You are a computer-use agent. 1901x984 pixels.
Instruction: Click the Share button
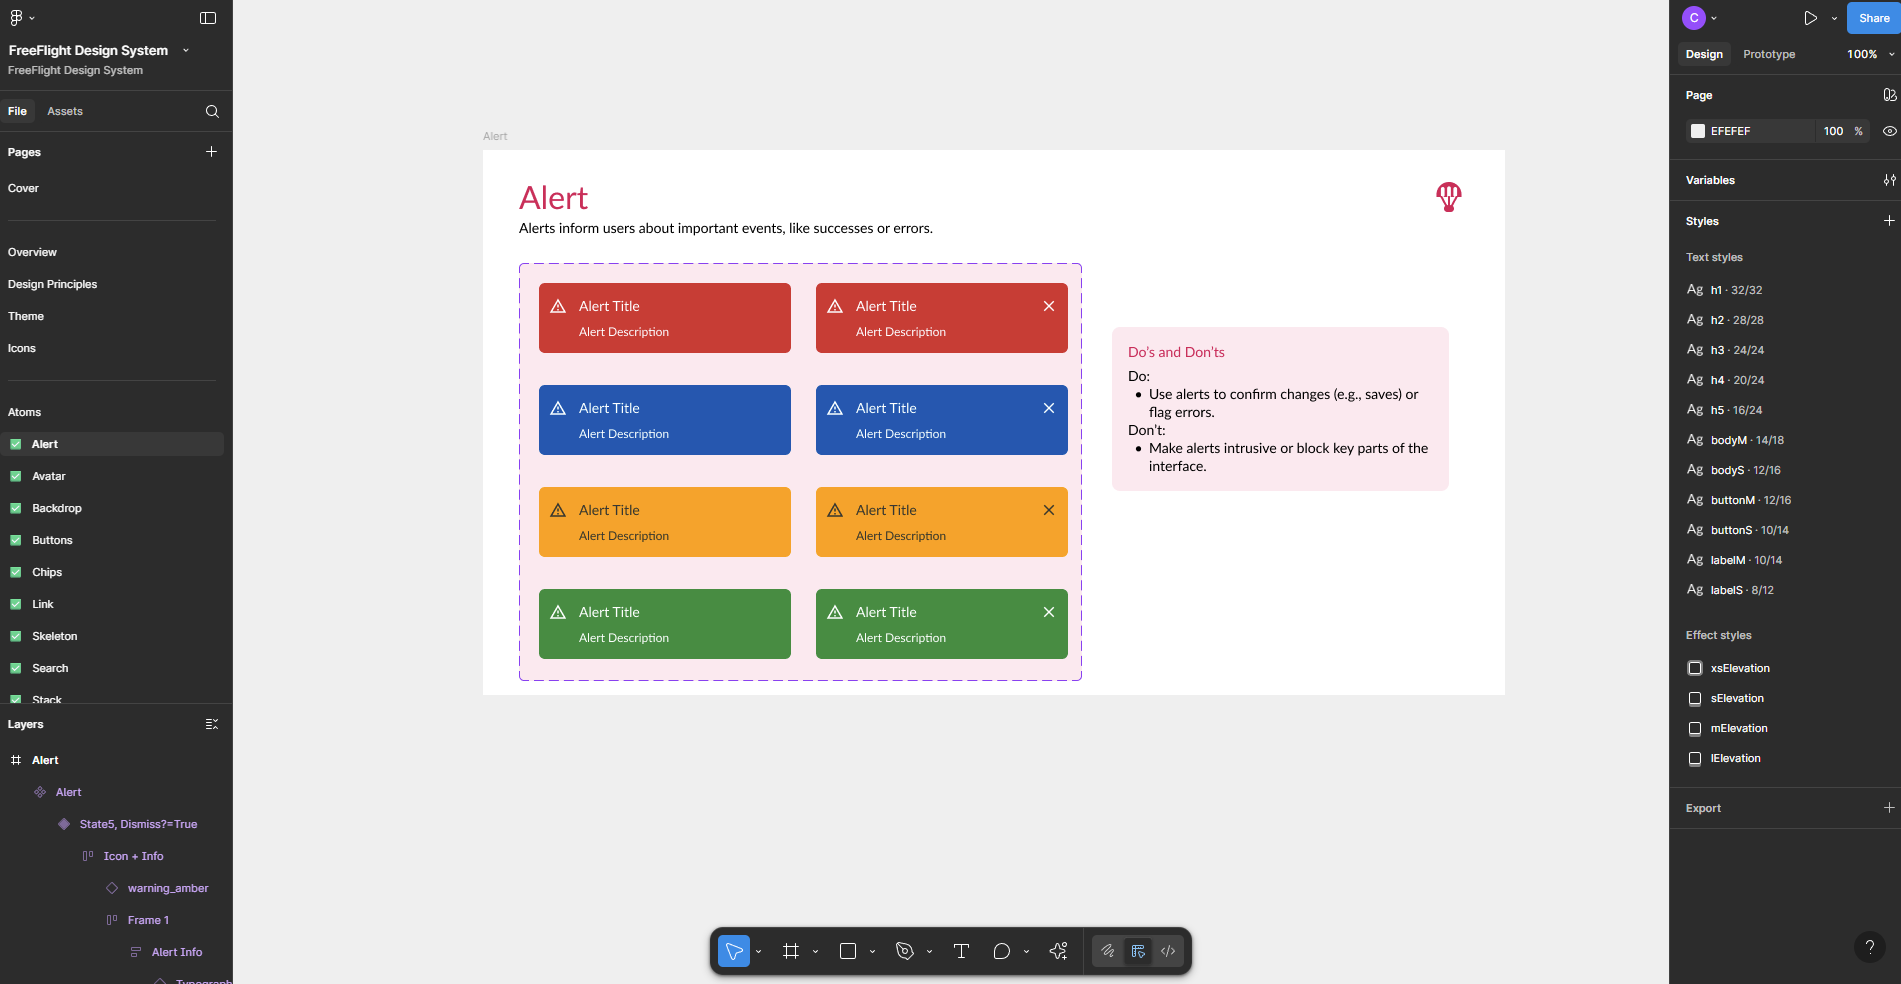point(1873,18)
